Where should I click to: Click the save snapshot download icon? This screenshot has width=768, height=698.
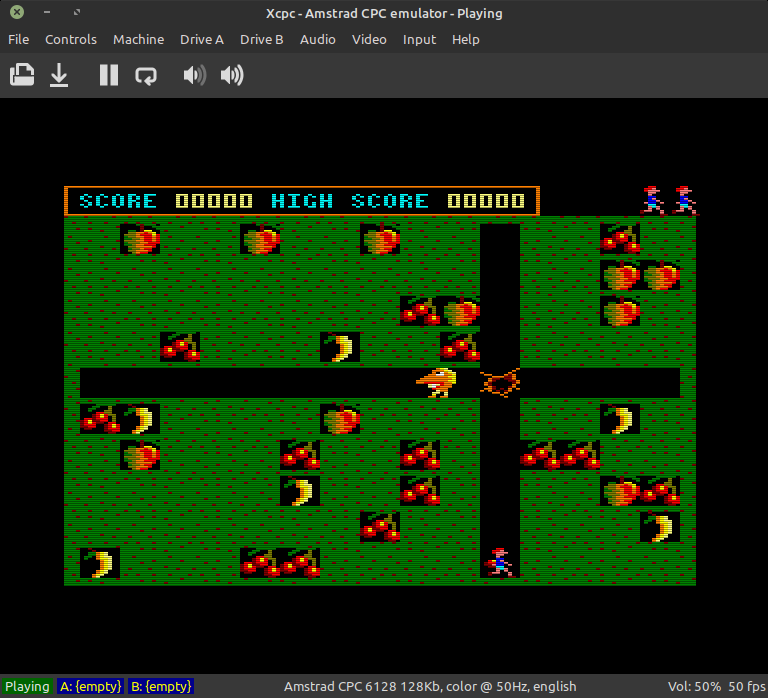(x=59, y=75)
